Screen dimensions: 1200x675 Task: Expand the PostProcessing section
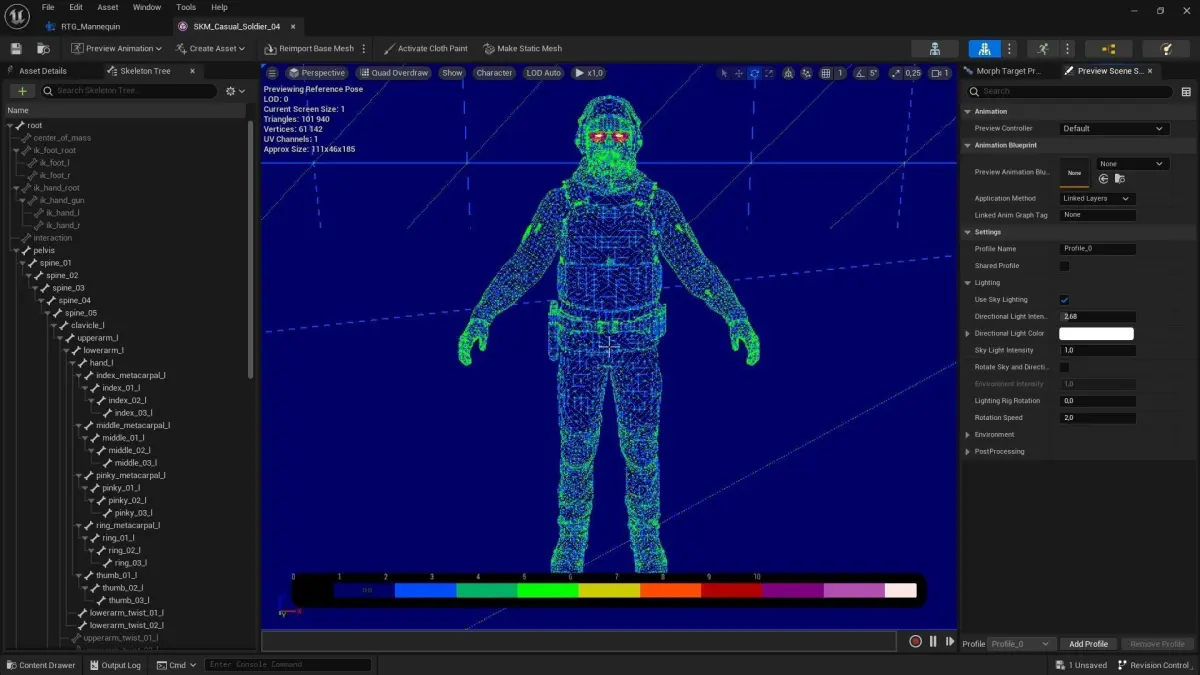pos(967,452)
